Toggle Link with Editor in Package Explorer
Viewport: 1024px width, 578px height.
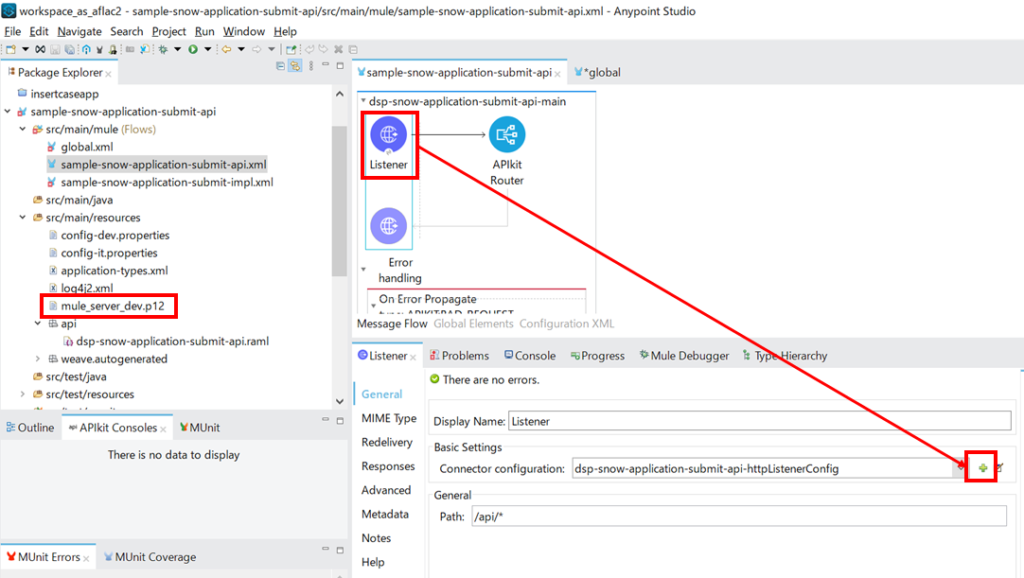(296, 66)
